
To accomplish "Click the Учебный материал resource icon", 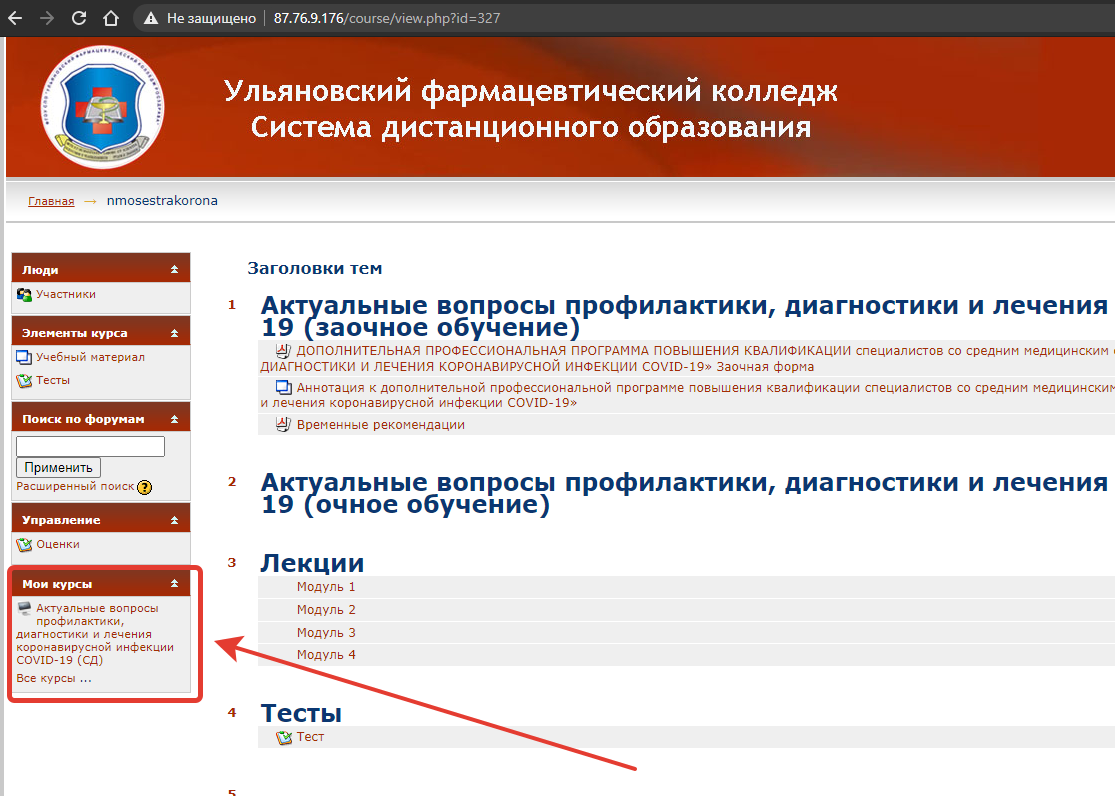I will (25, 358).
